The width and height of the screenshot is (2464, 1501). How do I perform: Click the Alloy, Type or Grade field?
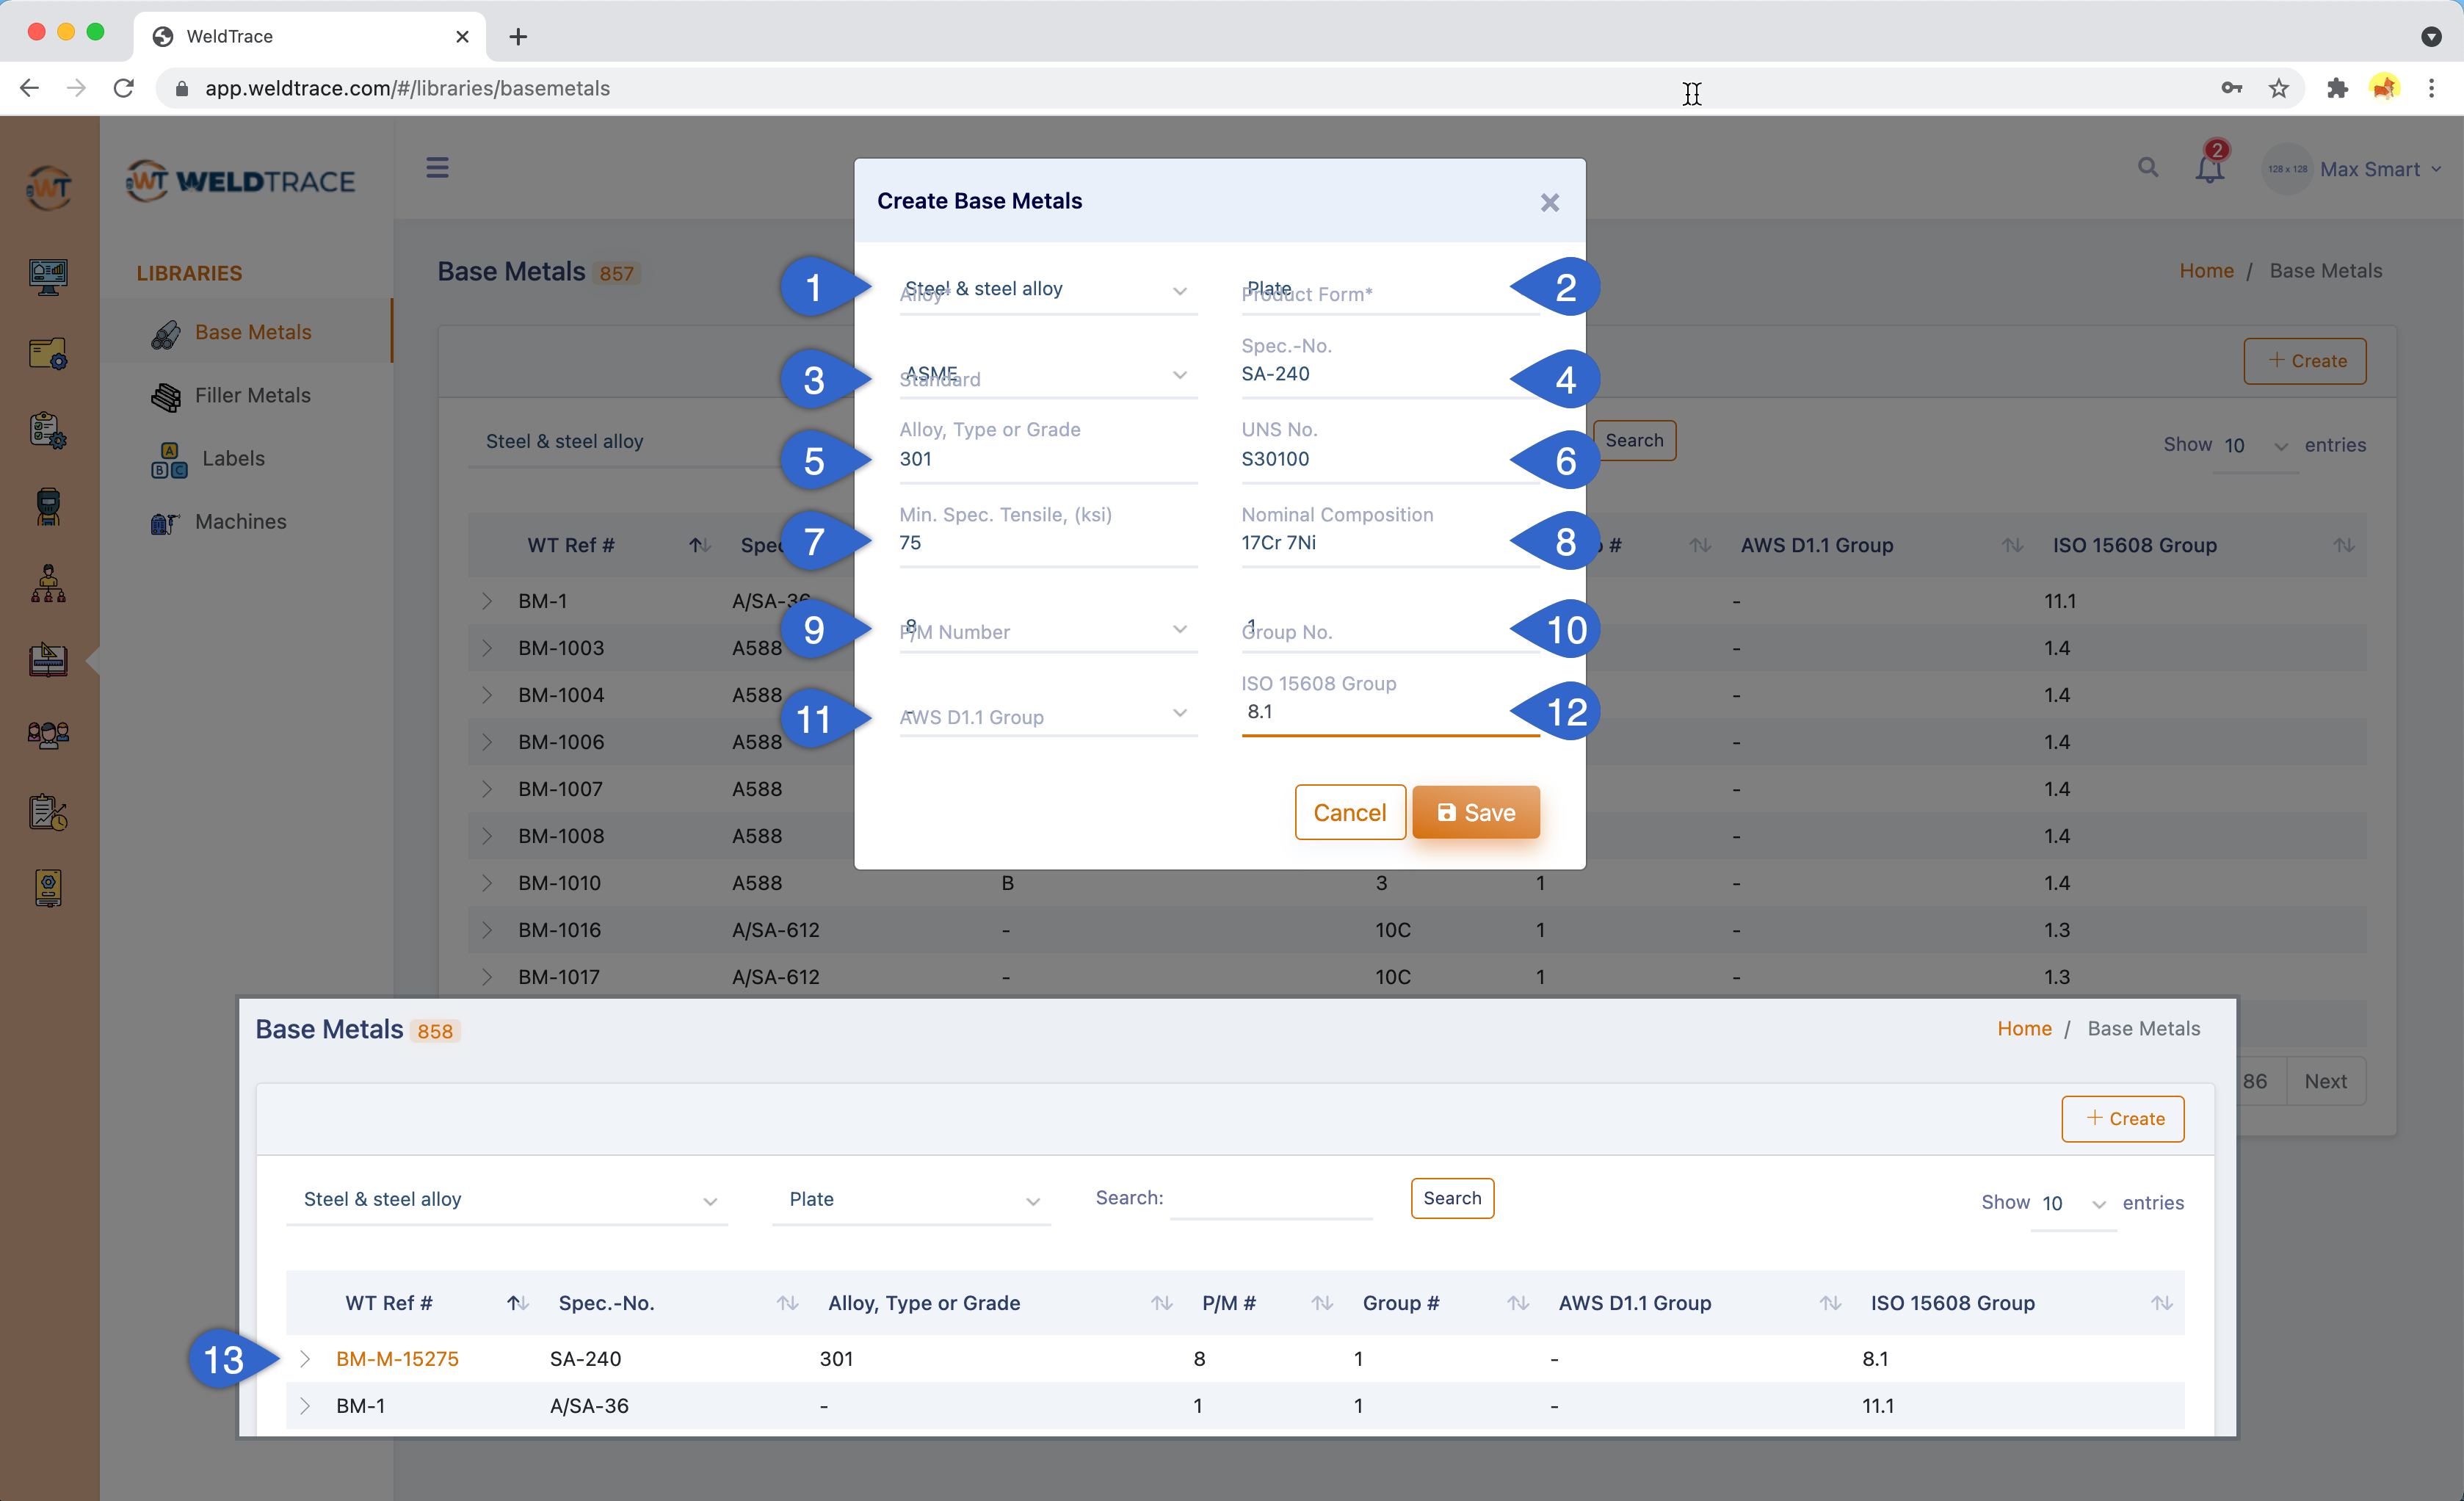[1048, 459]
